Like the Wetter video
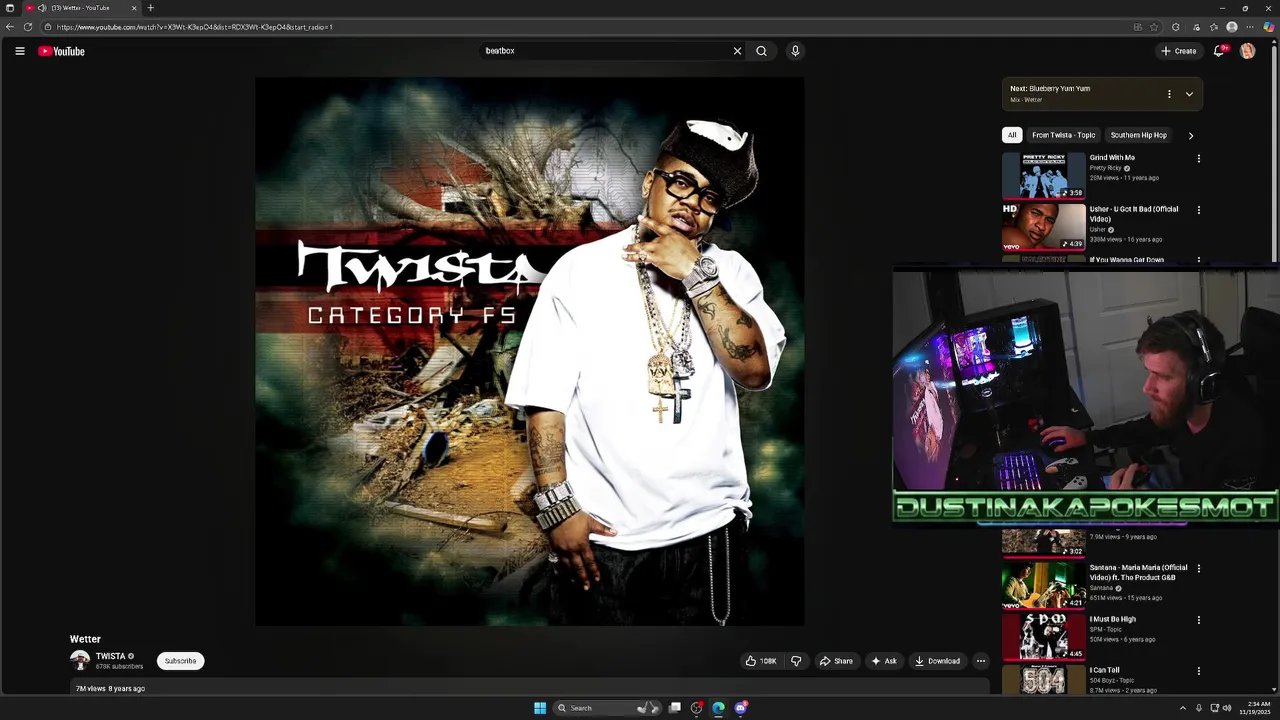This screenshot has height=720, width=1280. point(761,661)
